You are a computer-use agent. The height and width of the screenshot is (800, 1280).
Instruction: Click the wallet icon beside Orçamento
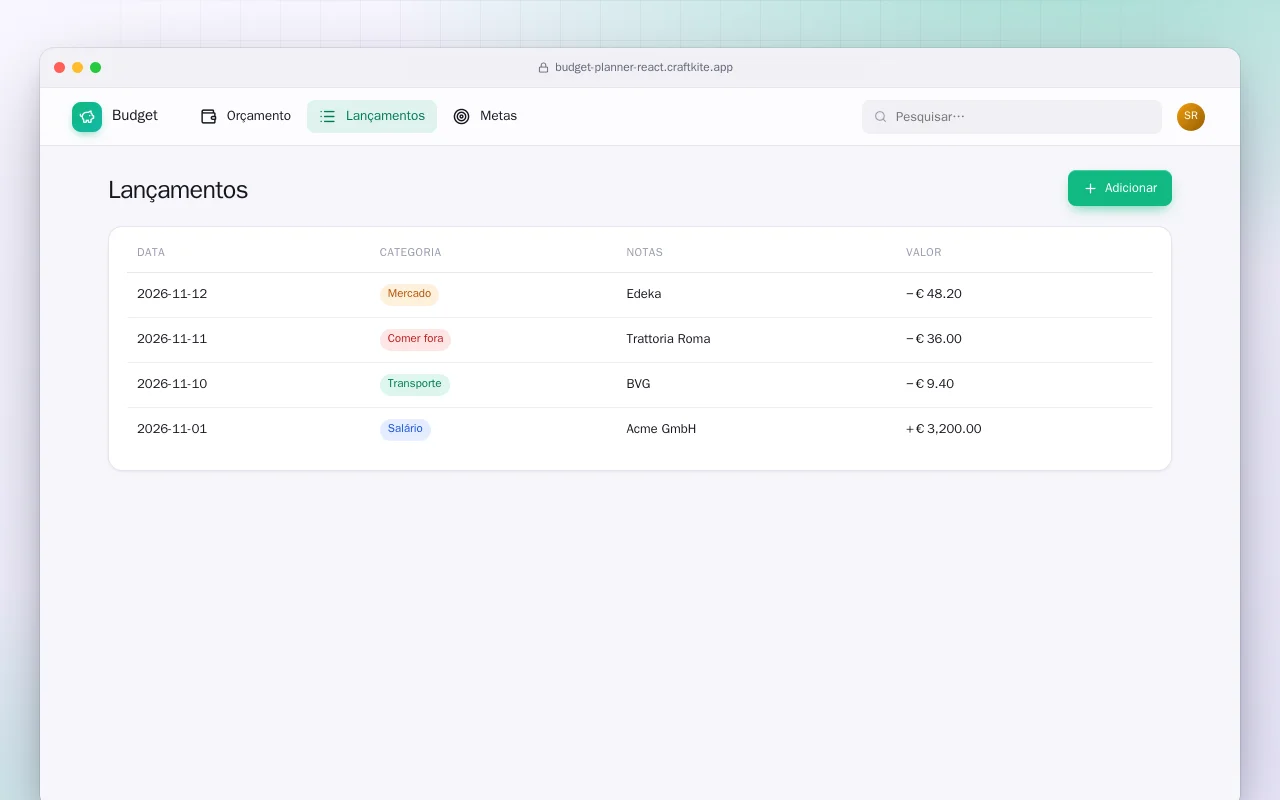coord(209,116)
